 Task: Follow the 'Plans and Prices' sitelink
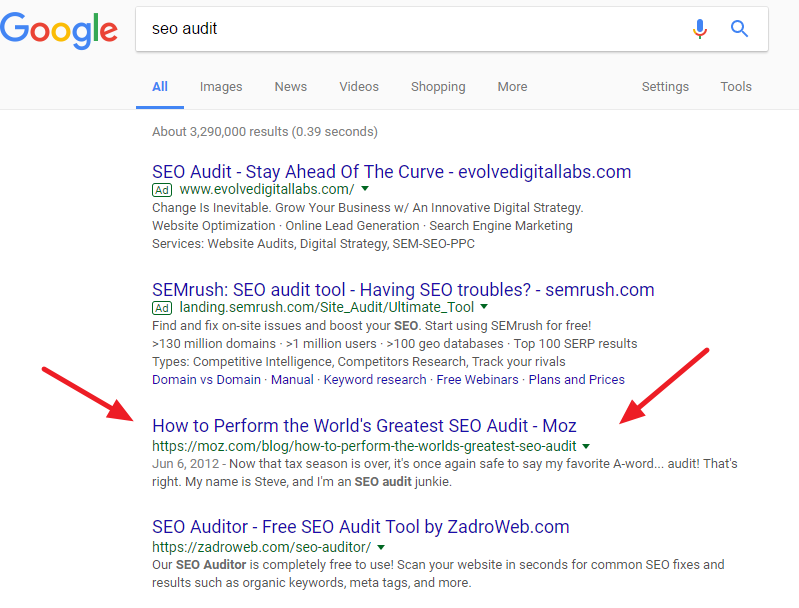pos(576,380)
